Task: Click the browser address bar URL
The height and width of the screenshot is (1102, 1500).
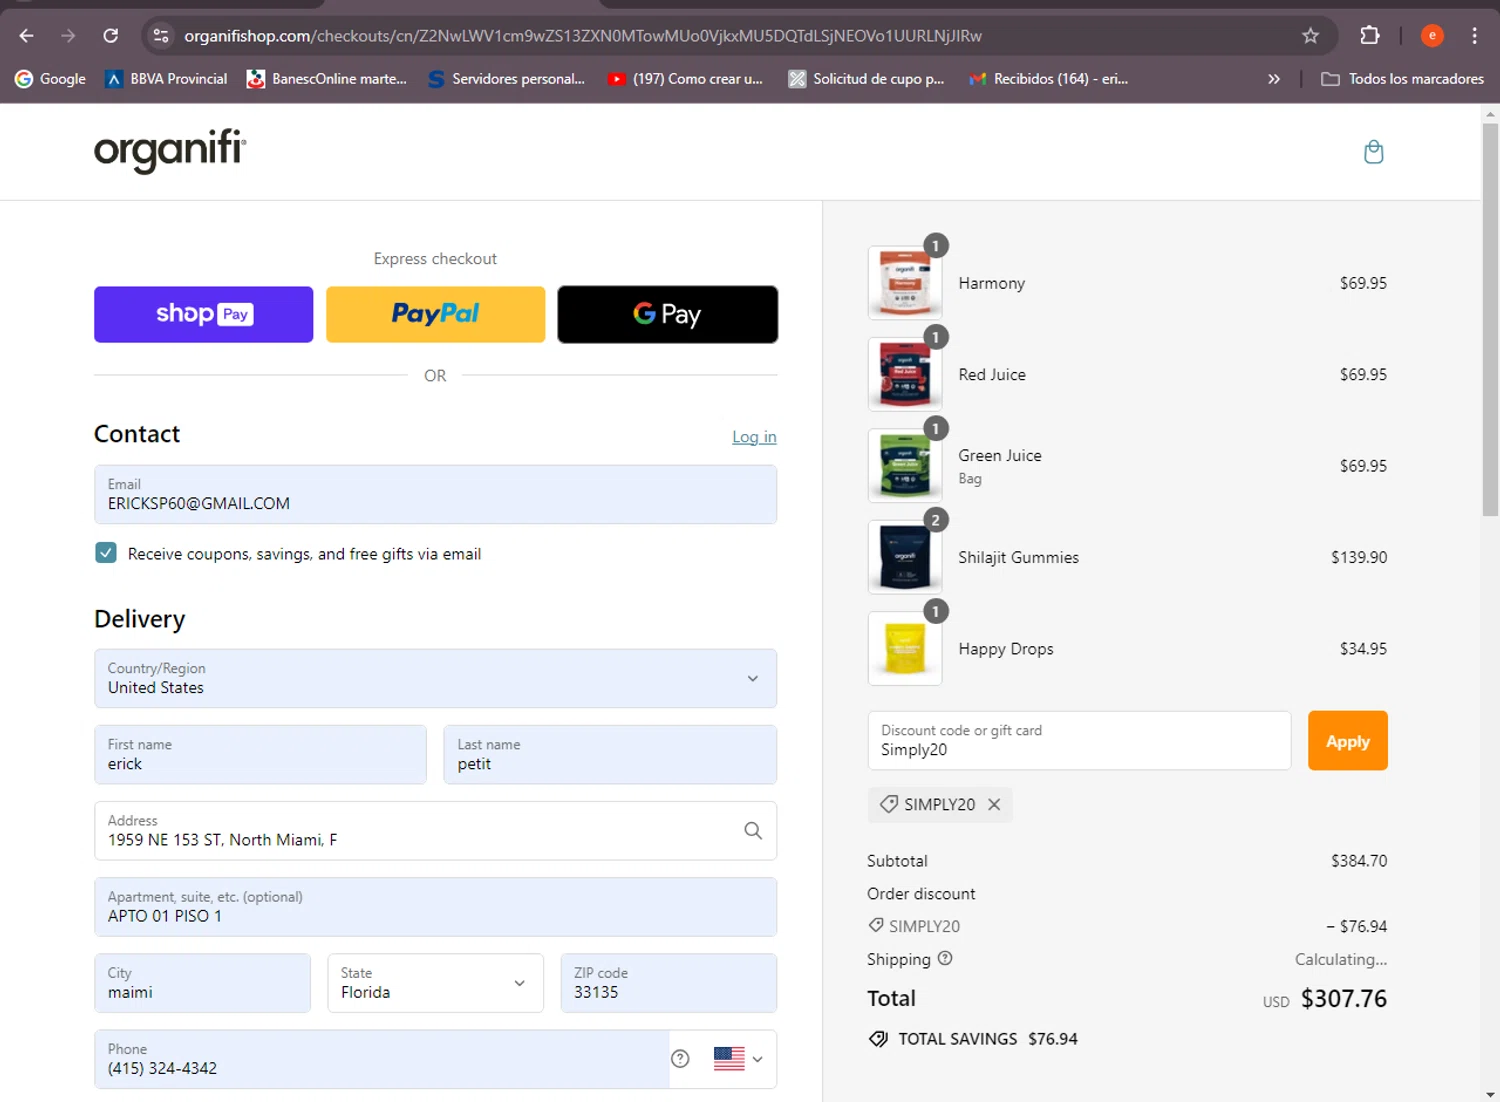Action: (x=583, y=36)
